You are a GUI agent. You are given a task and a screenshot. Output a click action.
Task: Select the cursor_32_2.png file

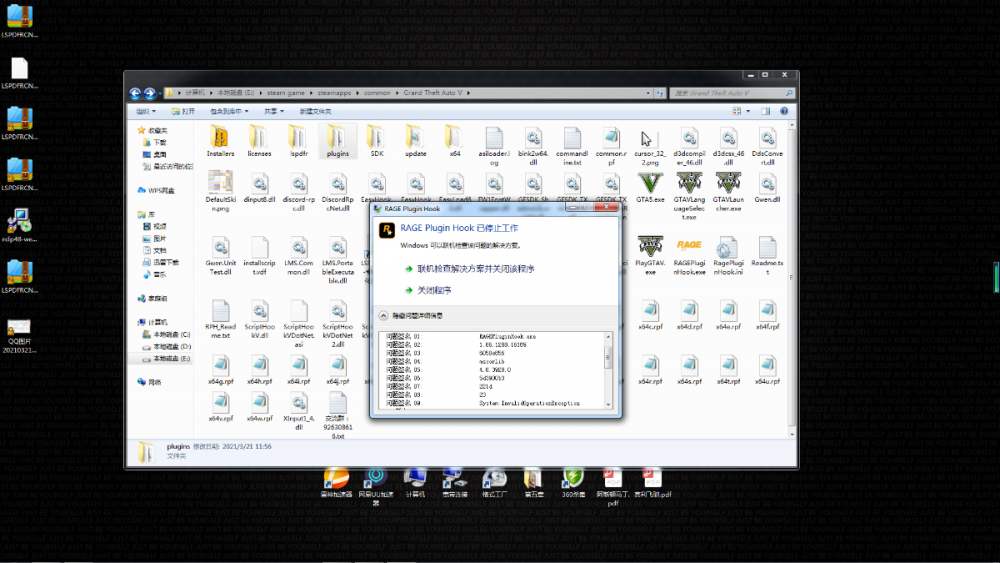(650, 146)
